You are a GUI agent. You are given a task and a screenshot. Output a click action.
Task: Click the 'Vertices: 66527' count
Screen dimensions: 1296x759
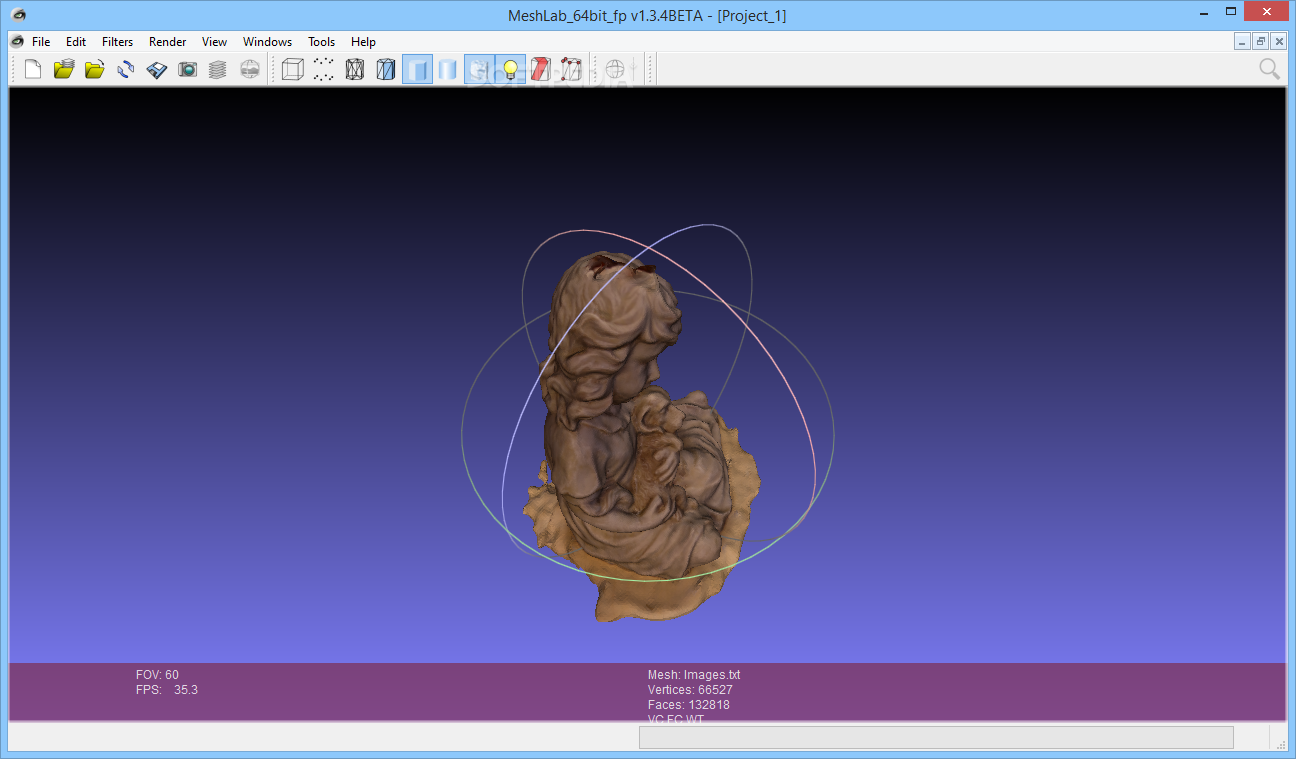pos(690,690)
